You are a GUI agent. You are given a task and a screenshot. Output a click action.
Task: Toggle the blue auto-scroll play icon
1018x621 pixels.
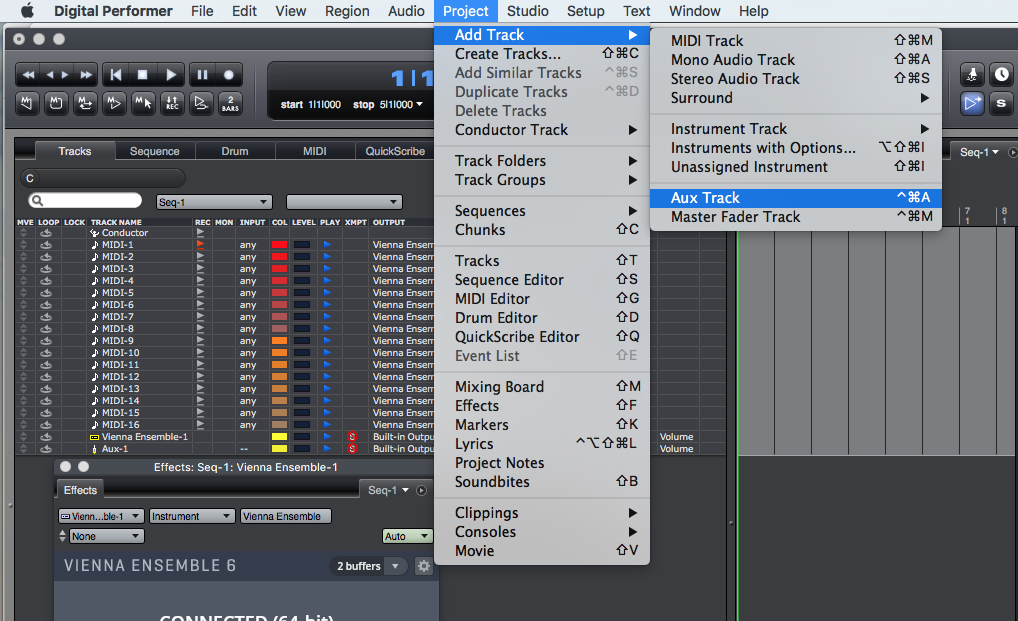click(972, 103)
